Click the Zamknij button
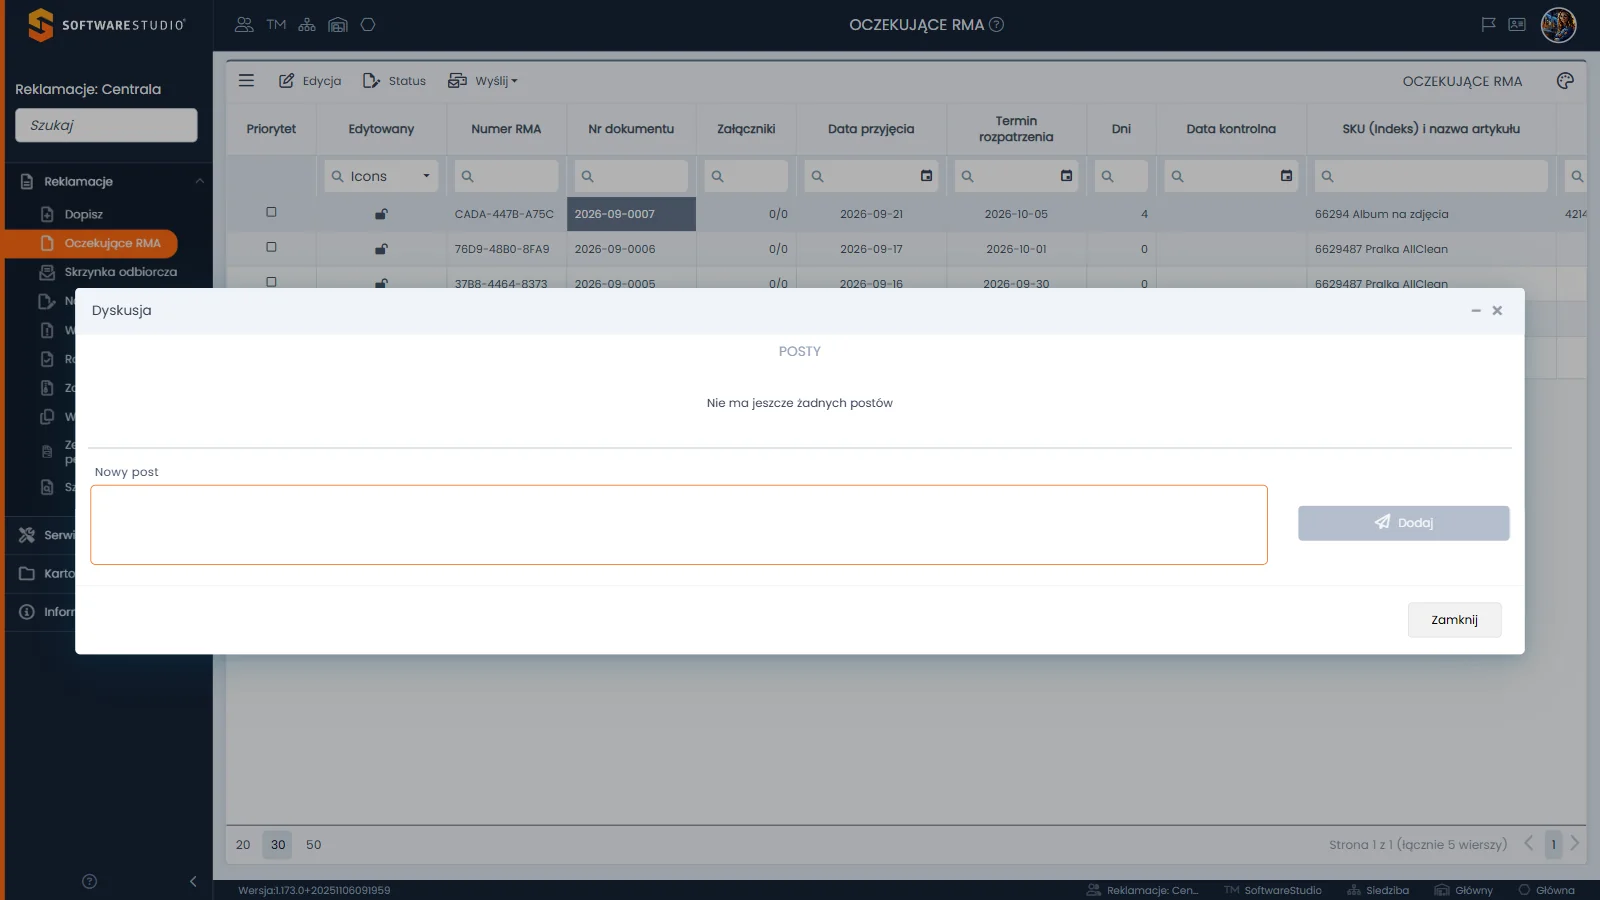This screenshot has width=1600, height=900. [x=1454, y=620]
